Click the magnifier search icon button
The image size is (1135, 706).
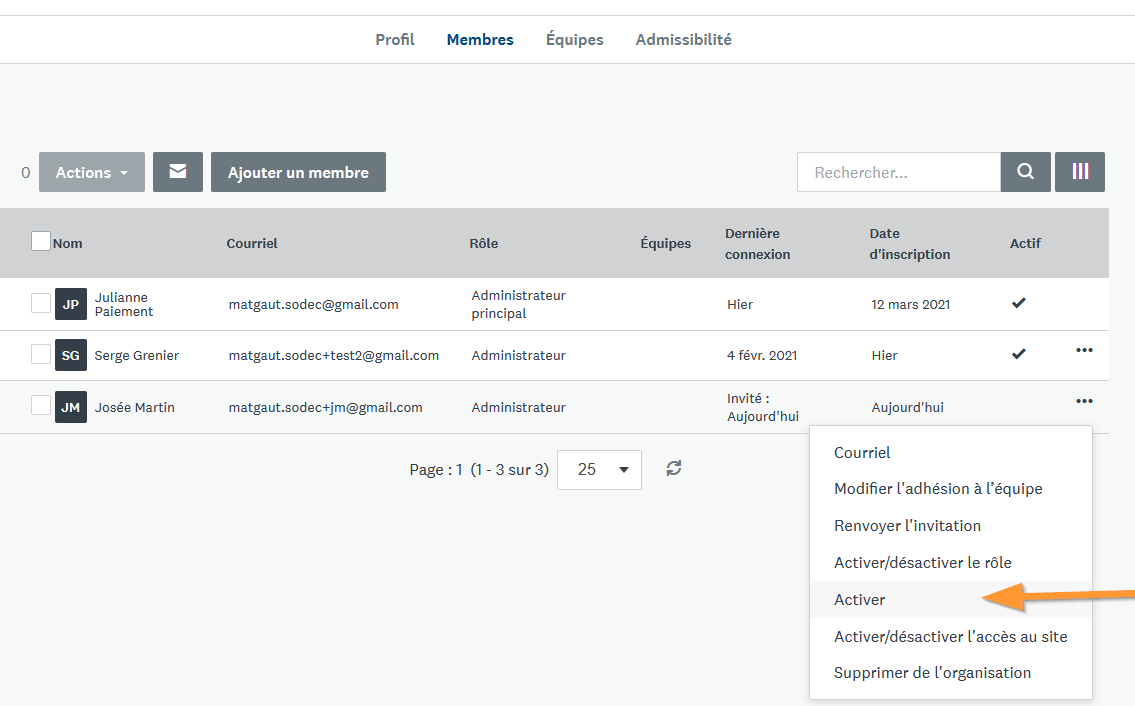tap(1025, 172)
